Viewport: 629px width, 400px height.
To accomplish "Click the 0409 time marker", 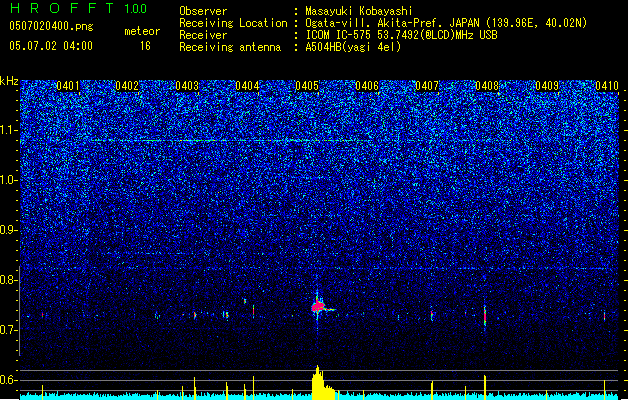I will coord(547,85).
